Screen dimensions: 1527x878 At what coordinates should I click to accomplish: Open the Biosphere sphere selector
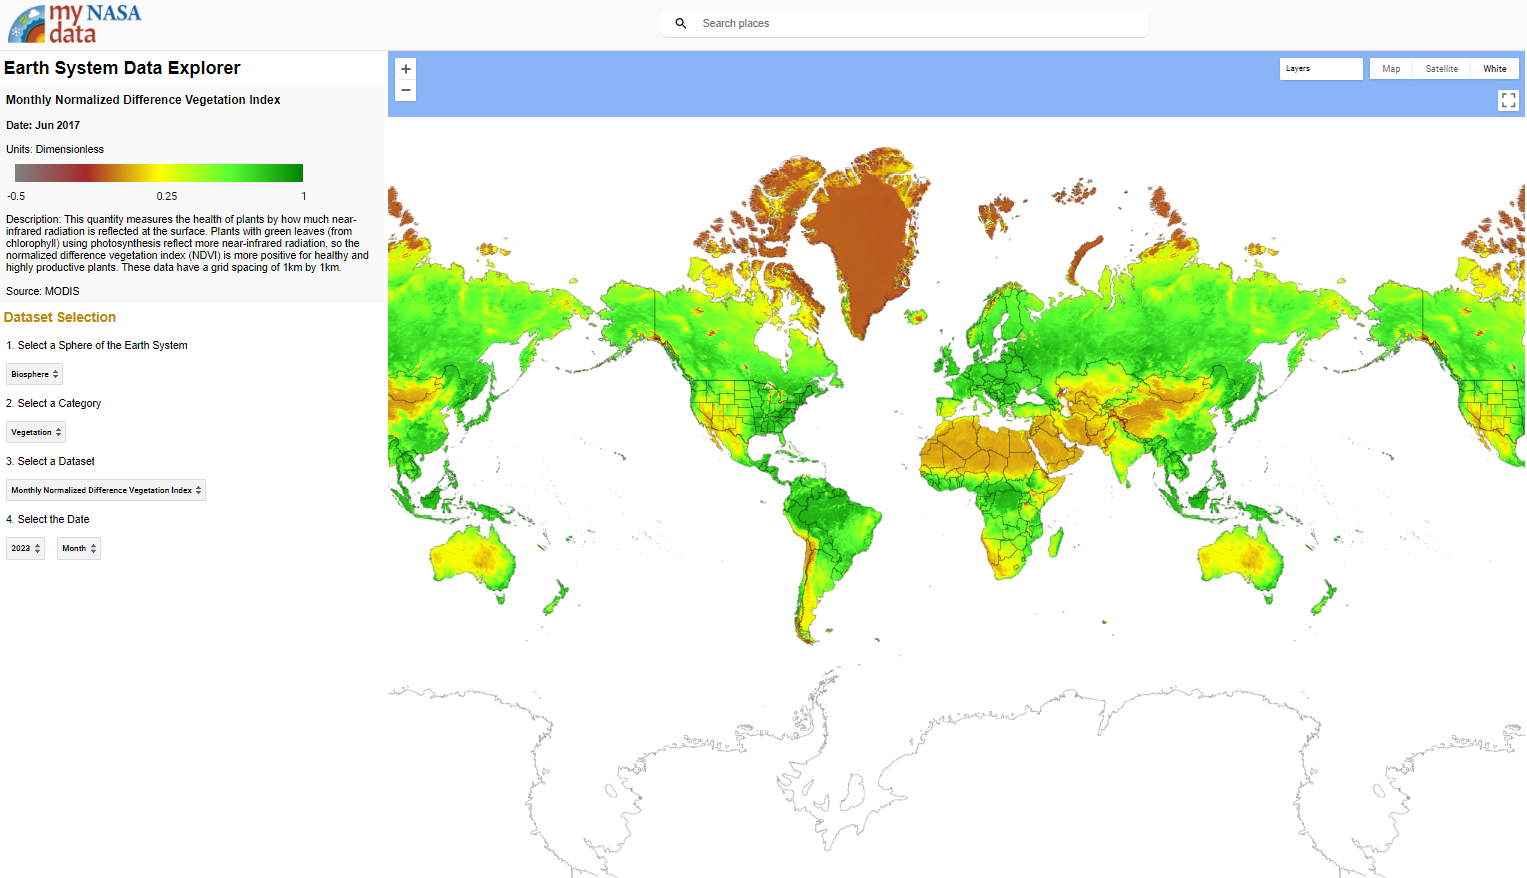pyautogui.click(x=33, y=373)
